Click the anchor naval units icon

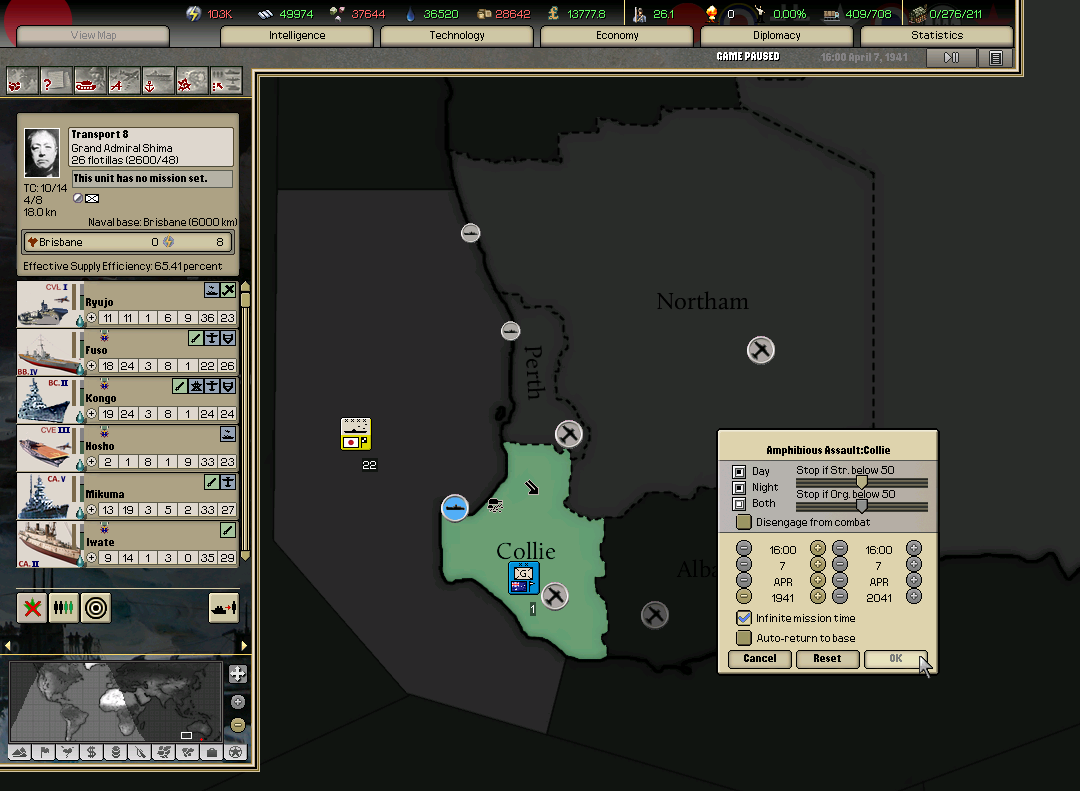point(158,80)
